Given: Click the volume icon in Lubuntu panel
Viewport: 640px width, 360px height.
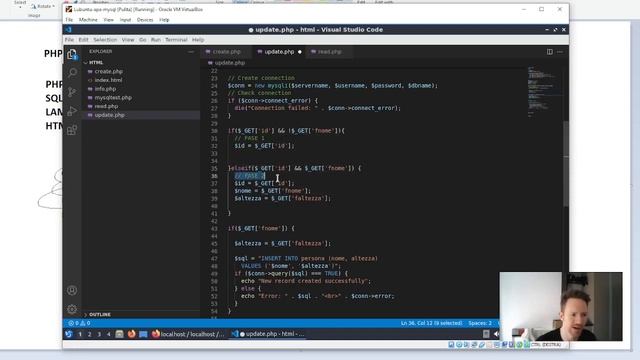Looking at the screenshot, I should [496, 334].
